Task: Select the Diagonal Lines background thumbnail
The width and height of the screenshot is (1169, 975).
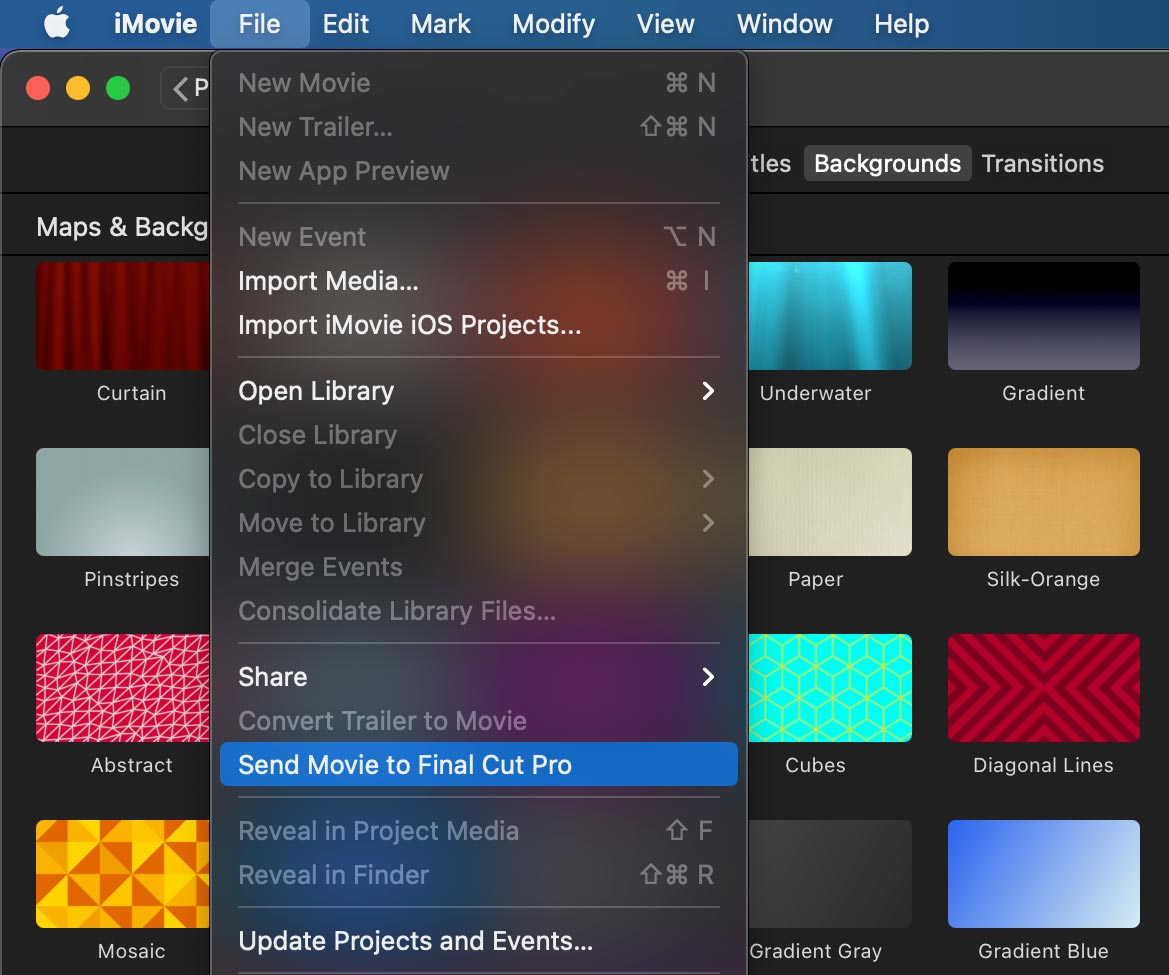Action: (x=1044, y=688)
